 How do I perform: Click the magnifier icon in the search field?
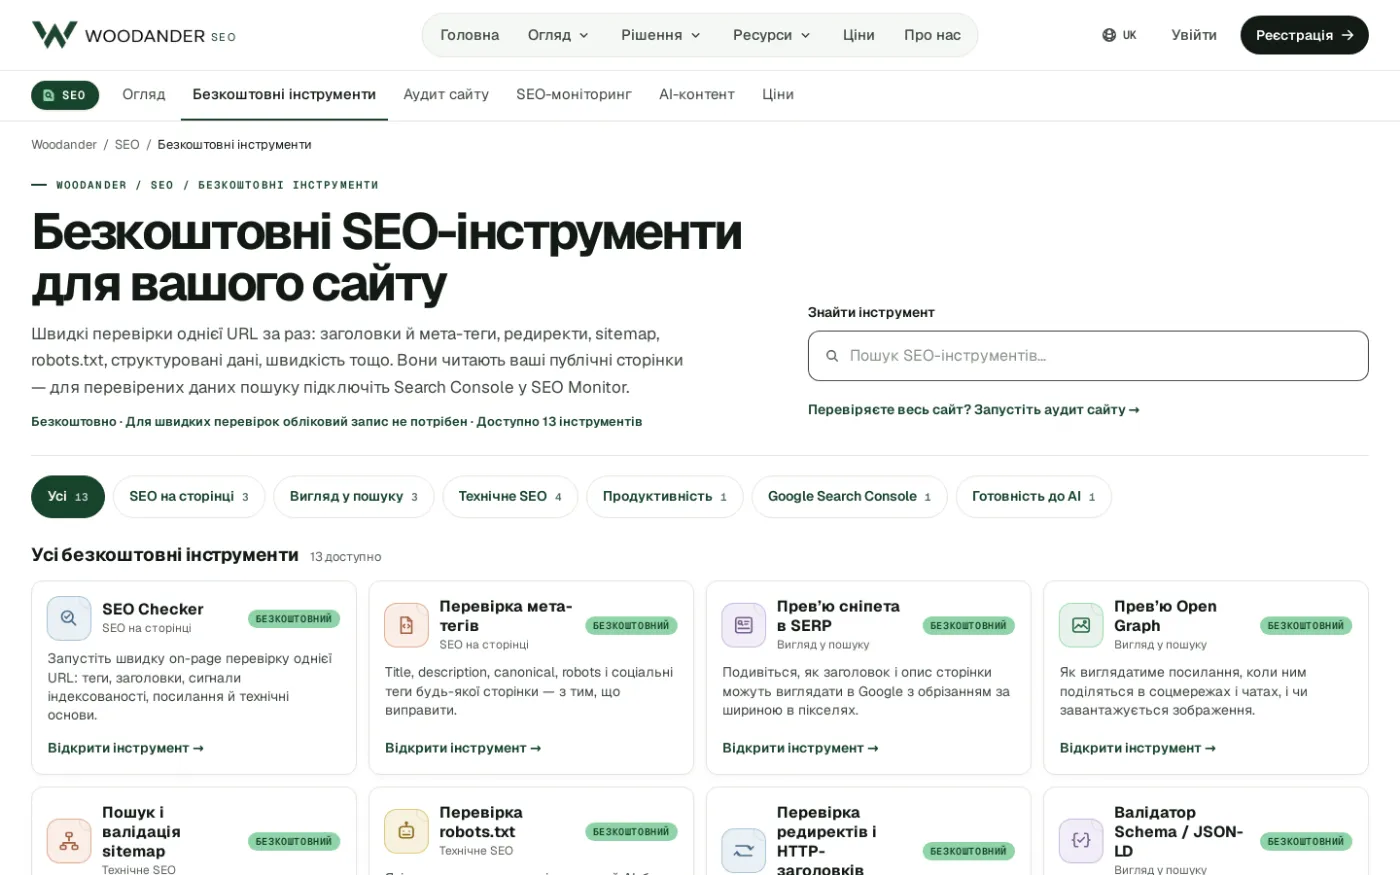pos(832,356)
